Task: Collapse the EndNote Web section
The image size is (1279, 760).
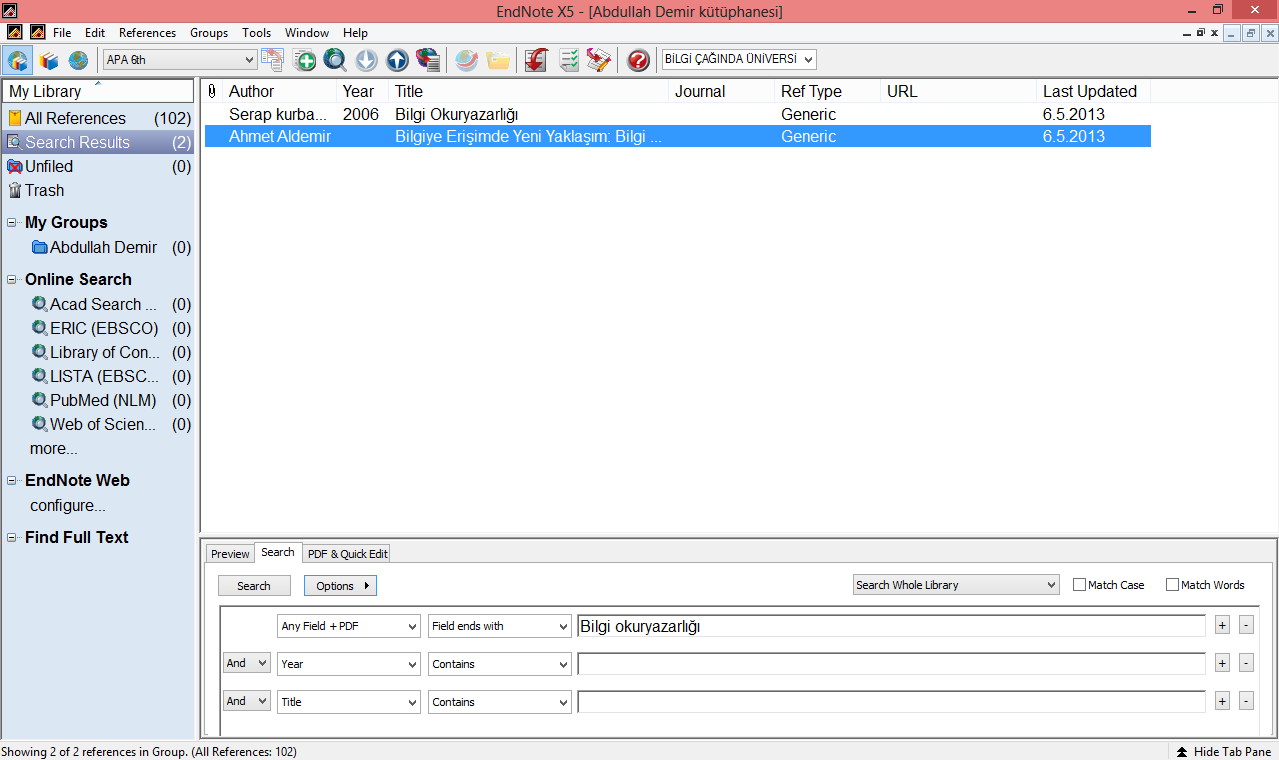Action: point(13,481)
